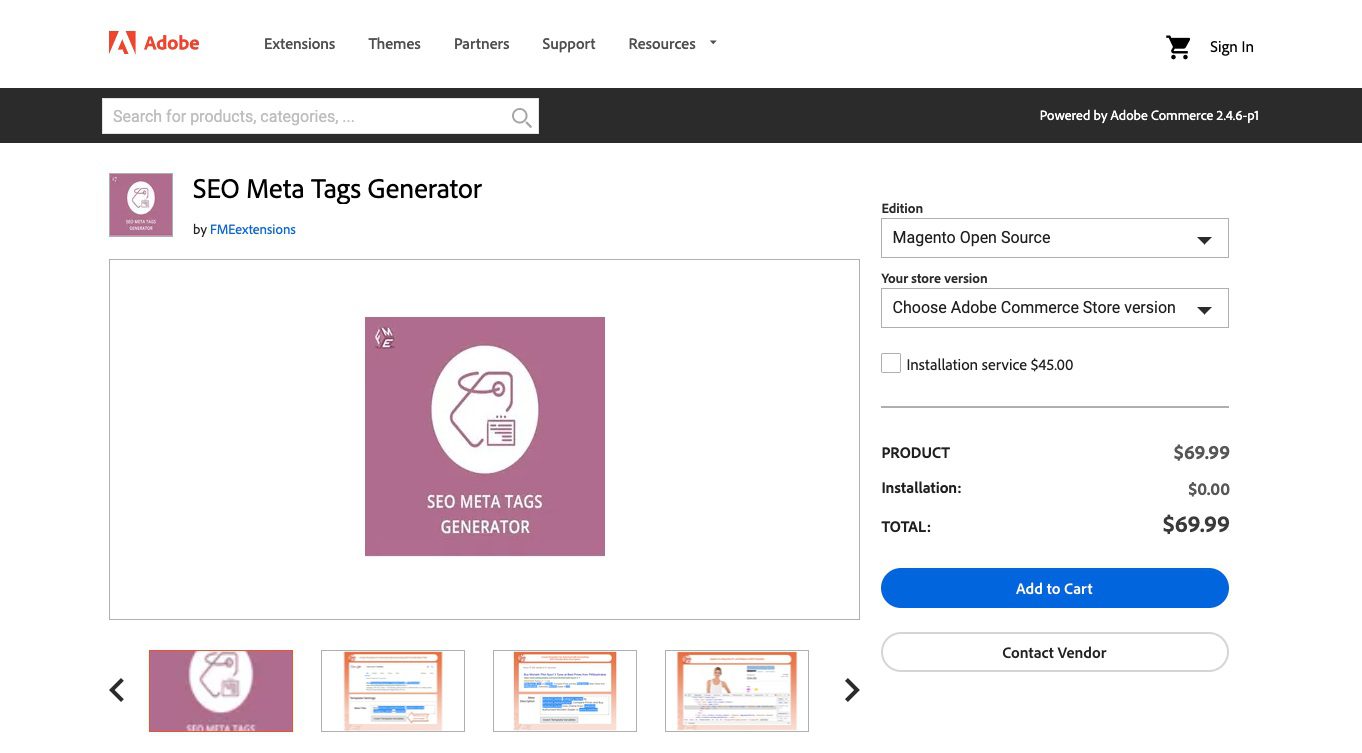Click the main SEO Meta Tags Generator image
Screen dimensions: 1362x753
tap(485, 436)
